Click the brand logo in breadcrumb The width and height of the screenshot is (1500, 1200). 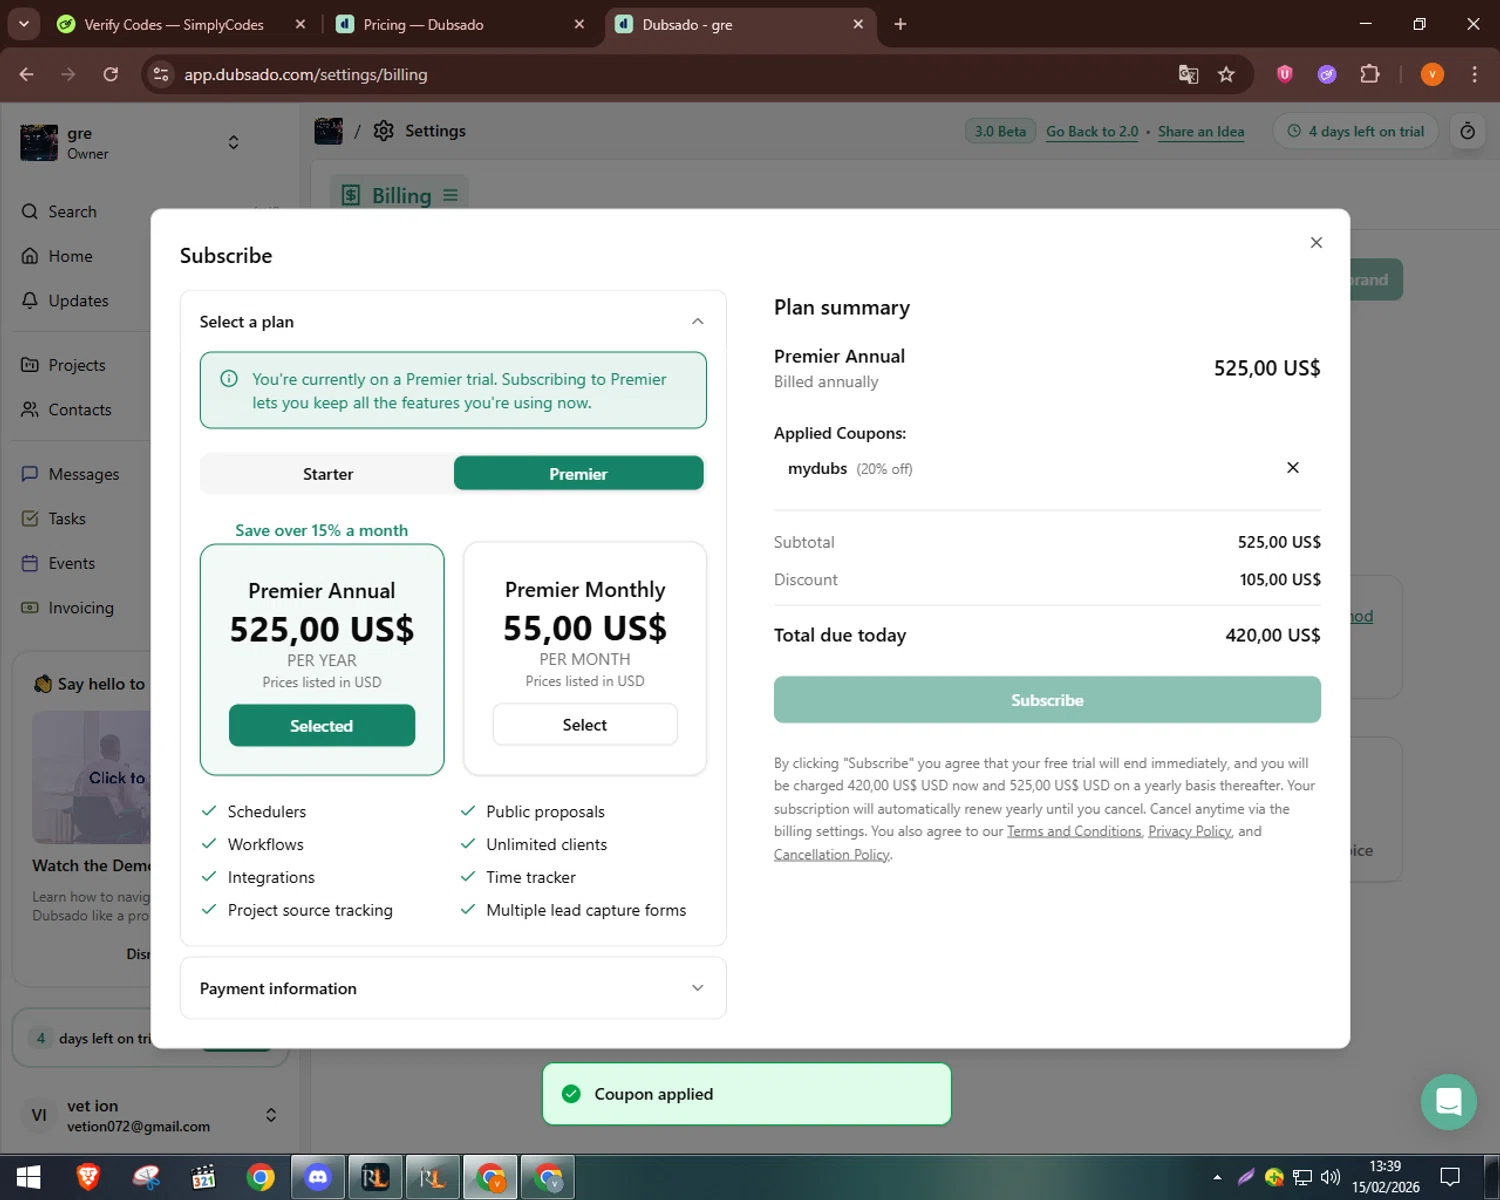pos(328,131)
